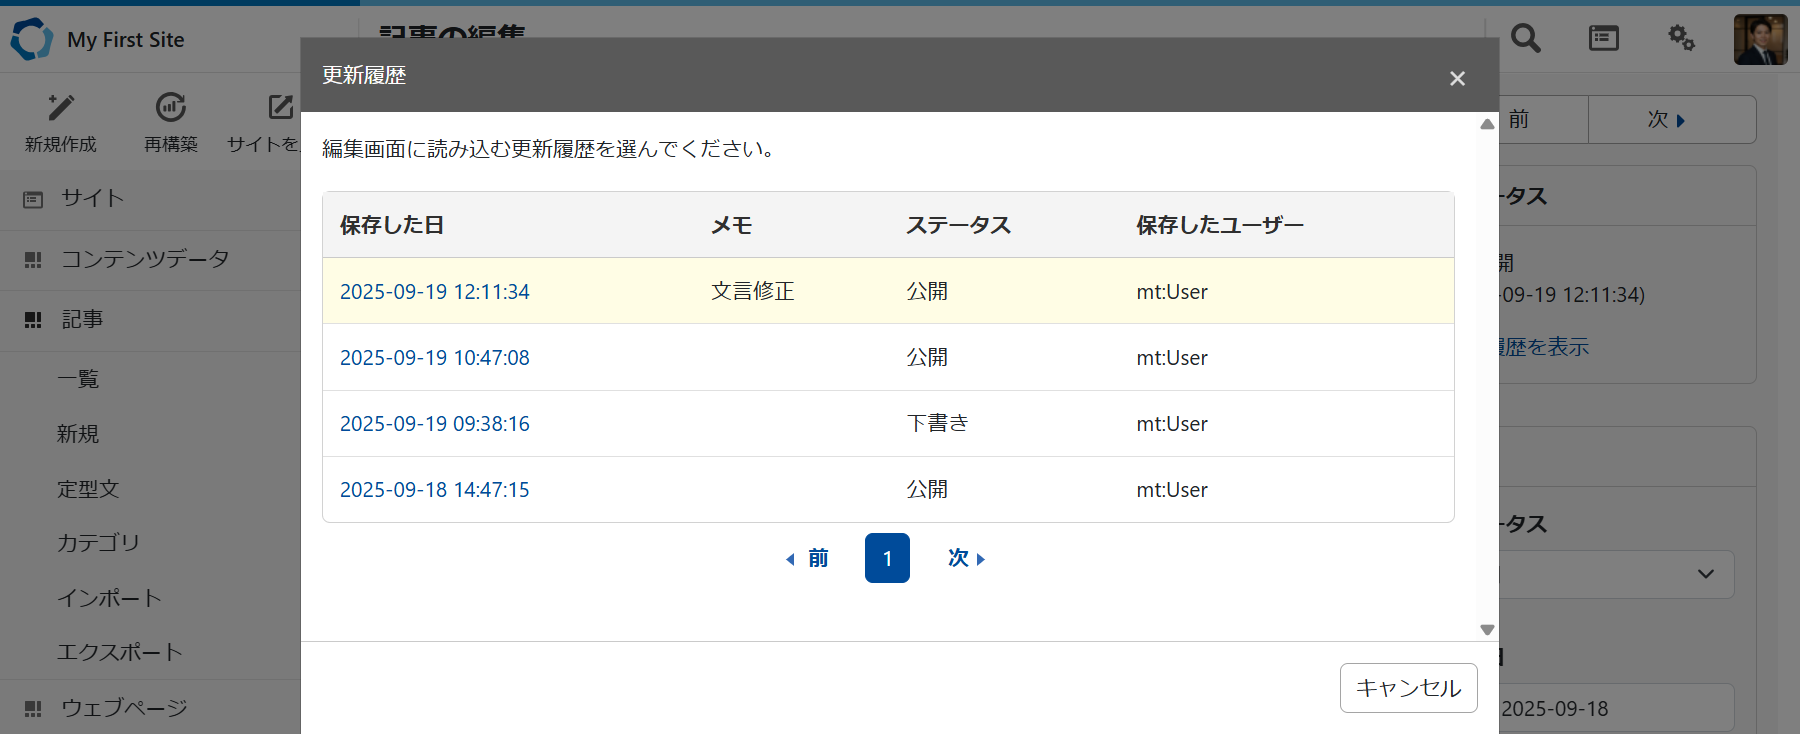
Task: Open the search magnifier icon
Action: (1525, 39)
